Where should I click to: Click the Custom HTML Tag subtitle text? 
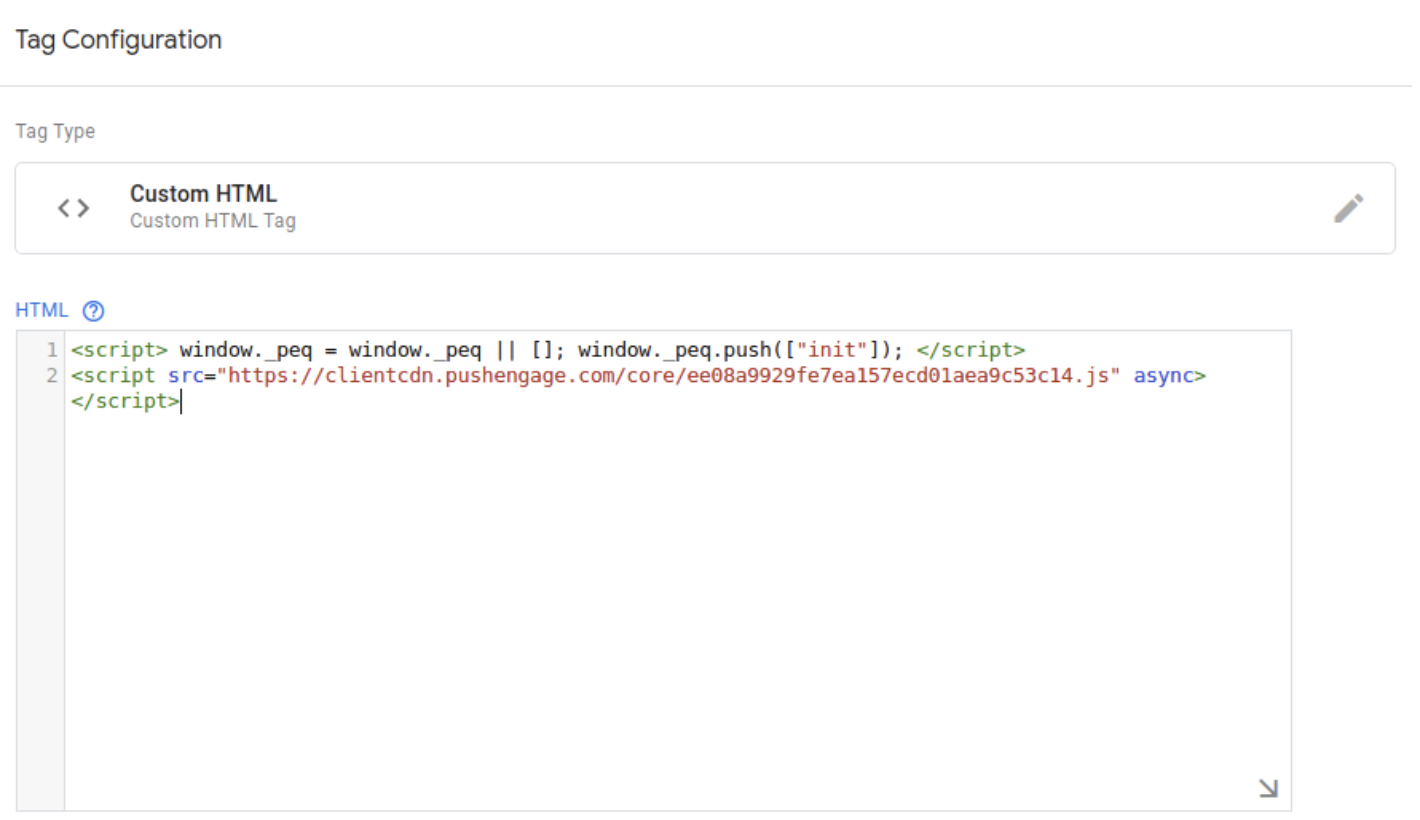(x=213, y=221)
